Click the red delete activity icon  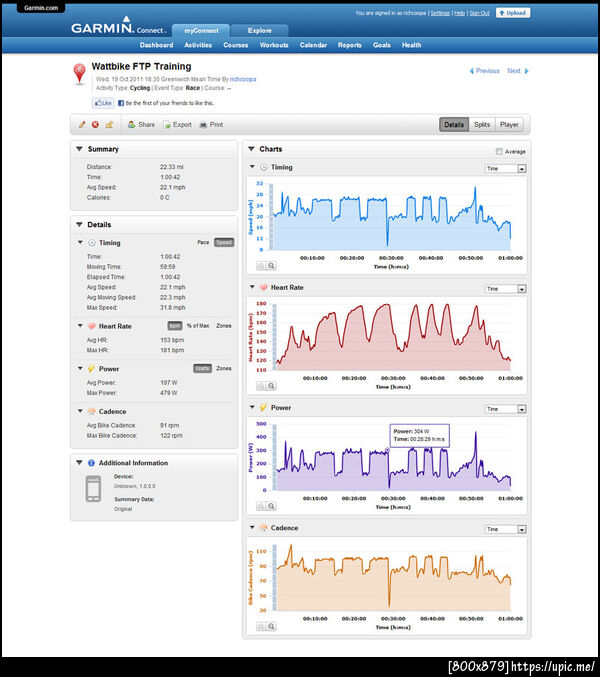(95, 125)
